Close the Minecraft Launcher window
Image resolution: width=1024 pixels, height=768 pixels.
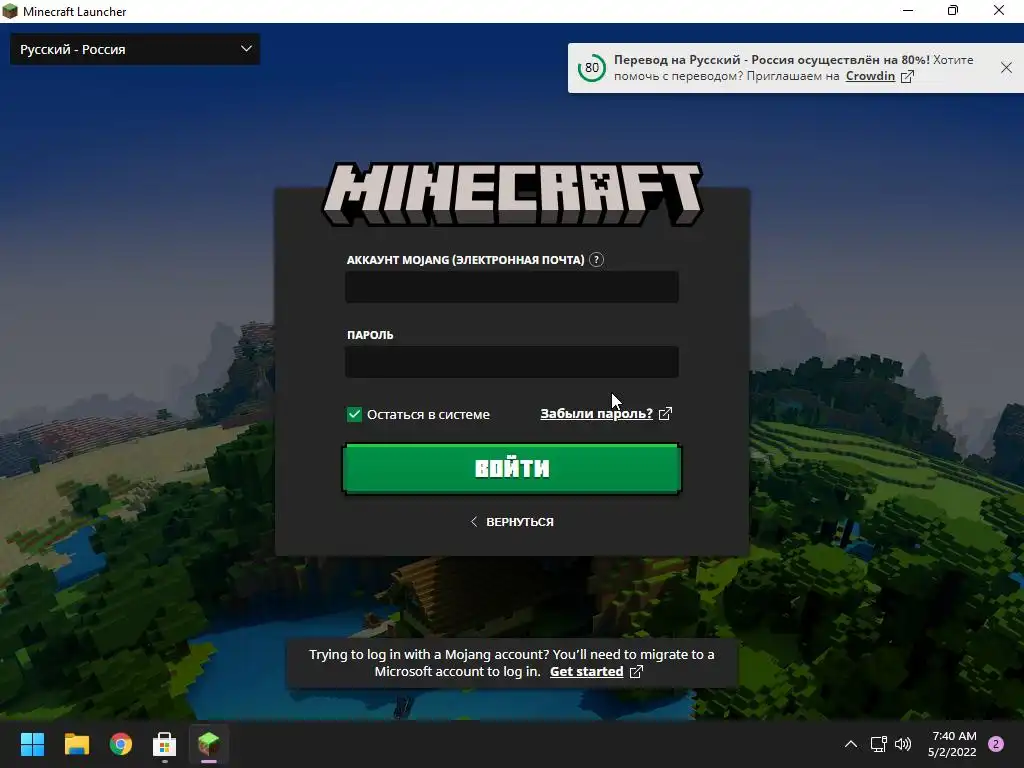pos(999,10)
